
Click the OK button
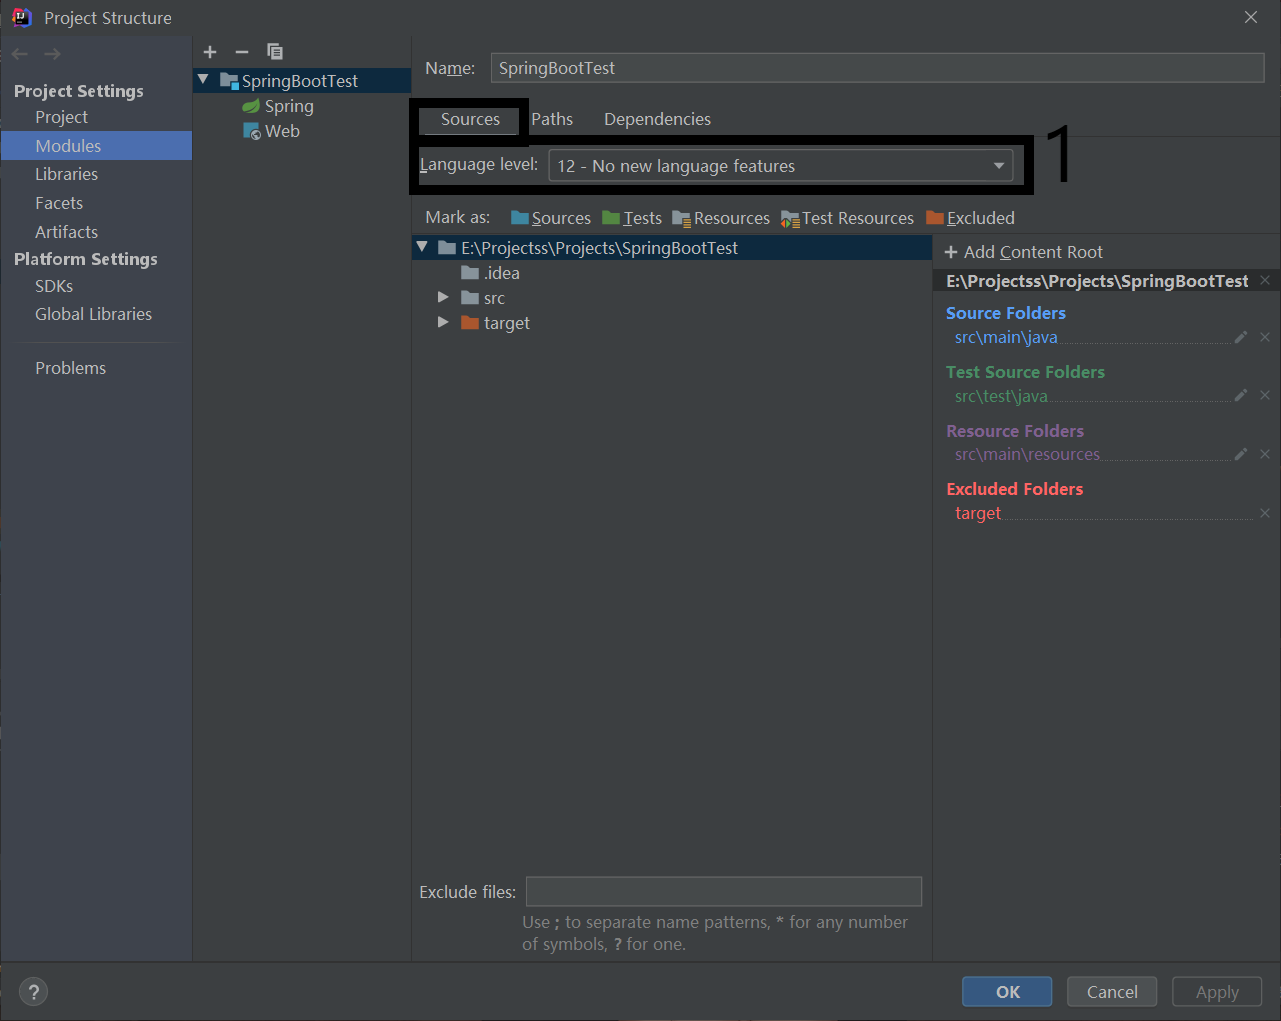[1007, 992]
